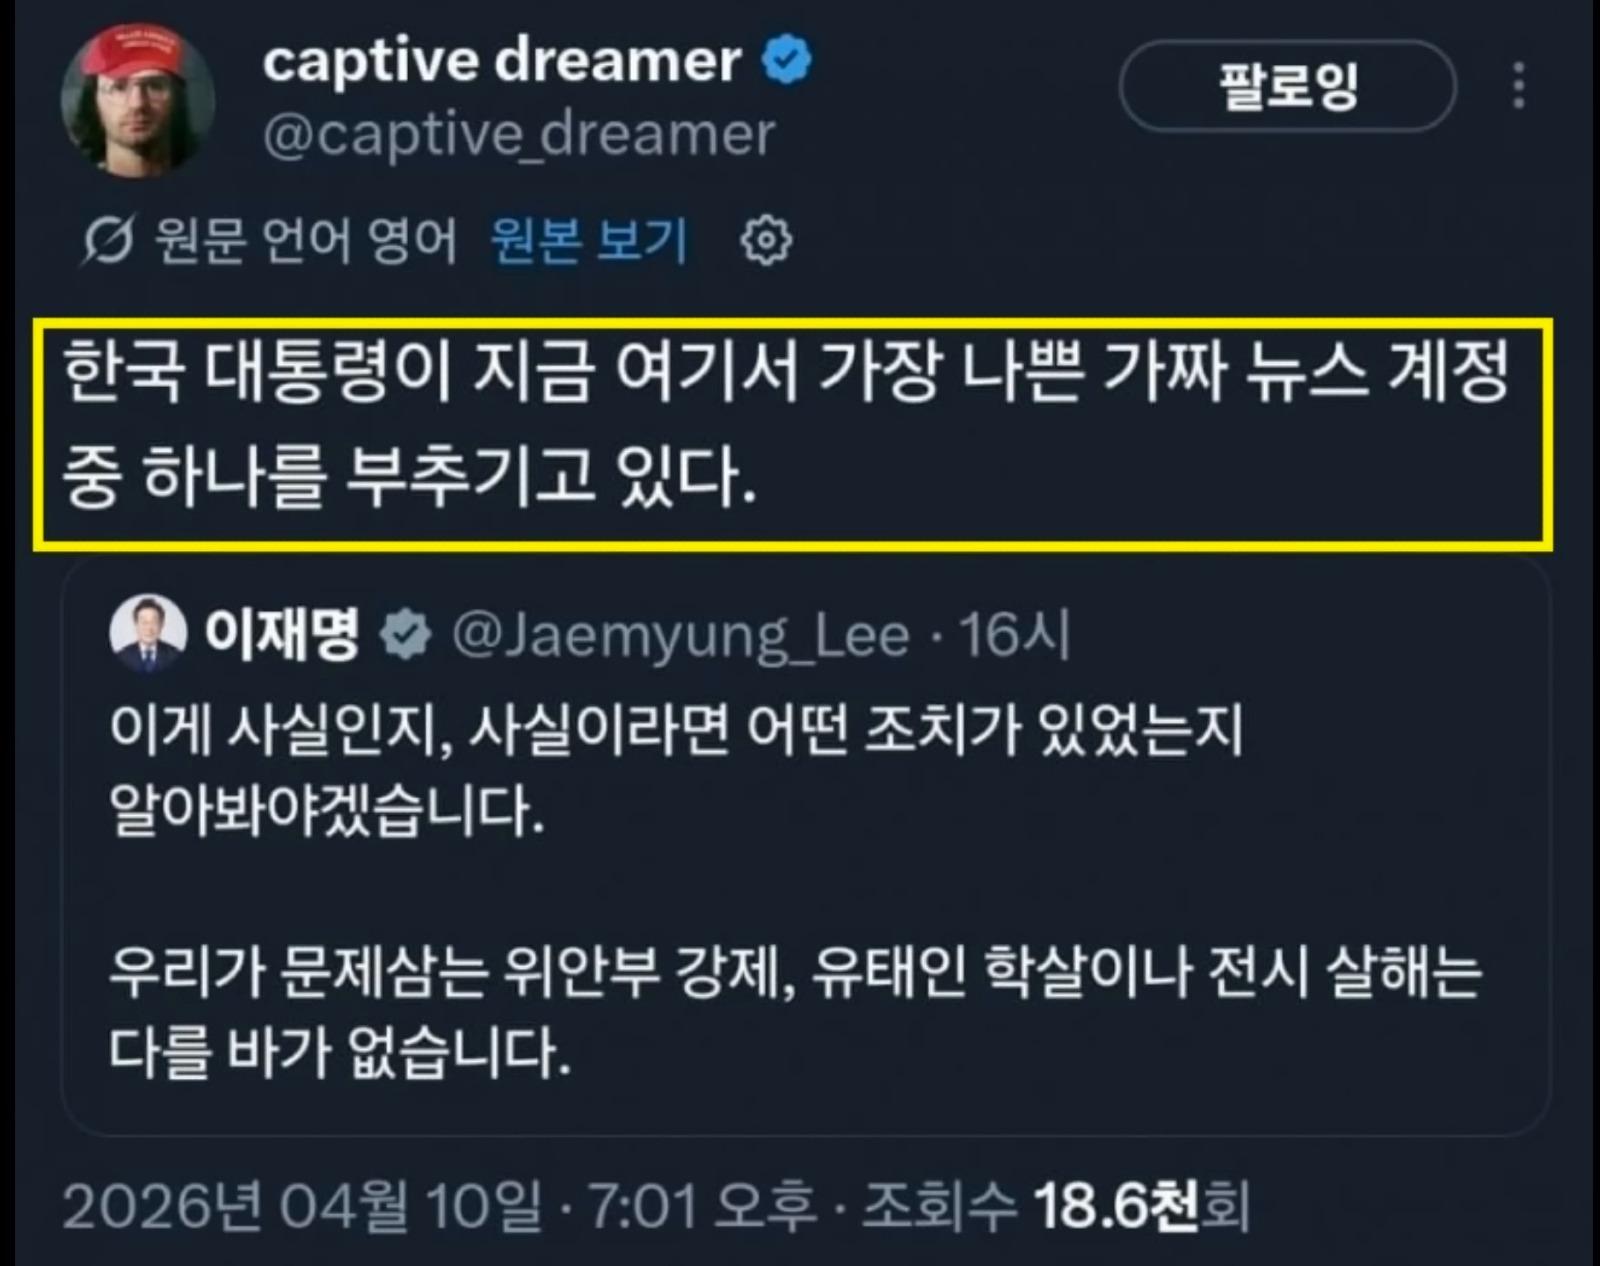Open 이재명's avatar in the quoted tweet
This screenshot has height=1266, width=1600.
[x=148, y=633]
